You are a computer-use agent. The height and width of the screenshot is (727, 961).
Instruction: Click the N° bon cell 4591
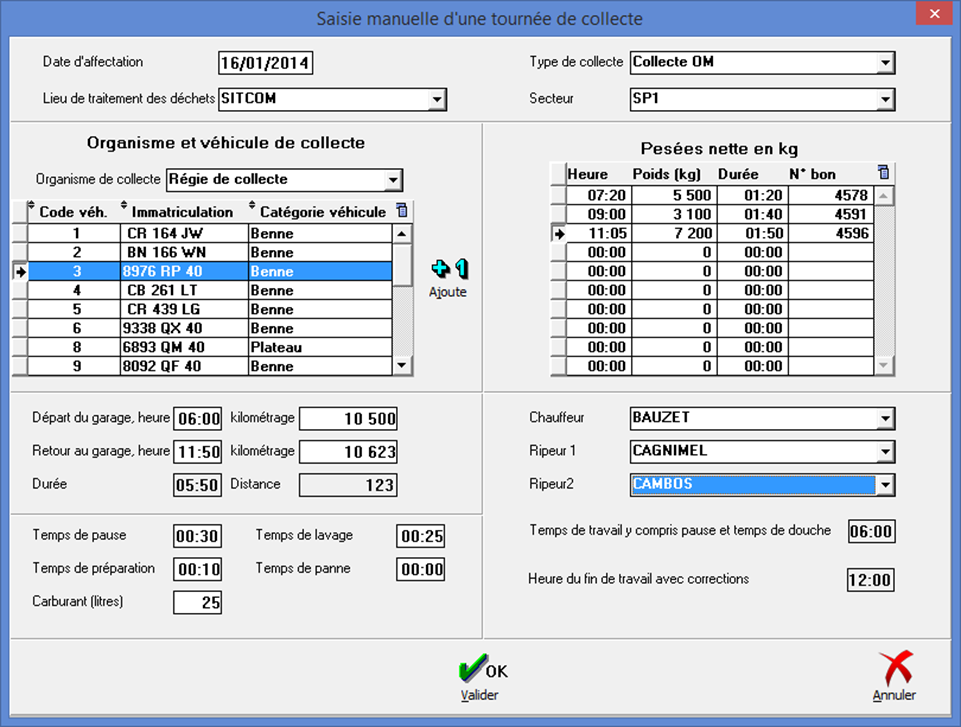pos(831,214)
